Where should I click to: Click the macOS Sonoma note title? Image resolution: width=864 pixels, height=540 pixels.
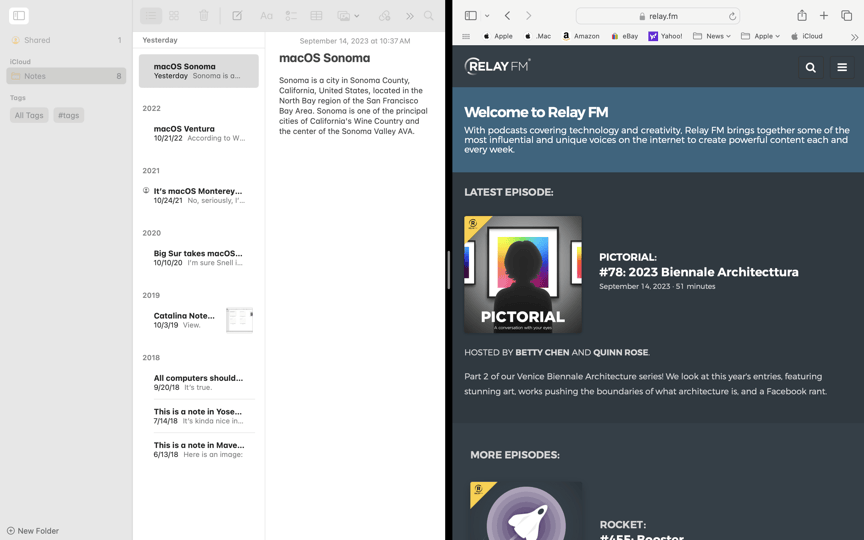click(325, 58)
